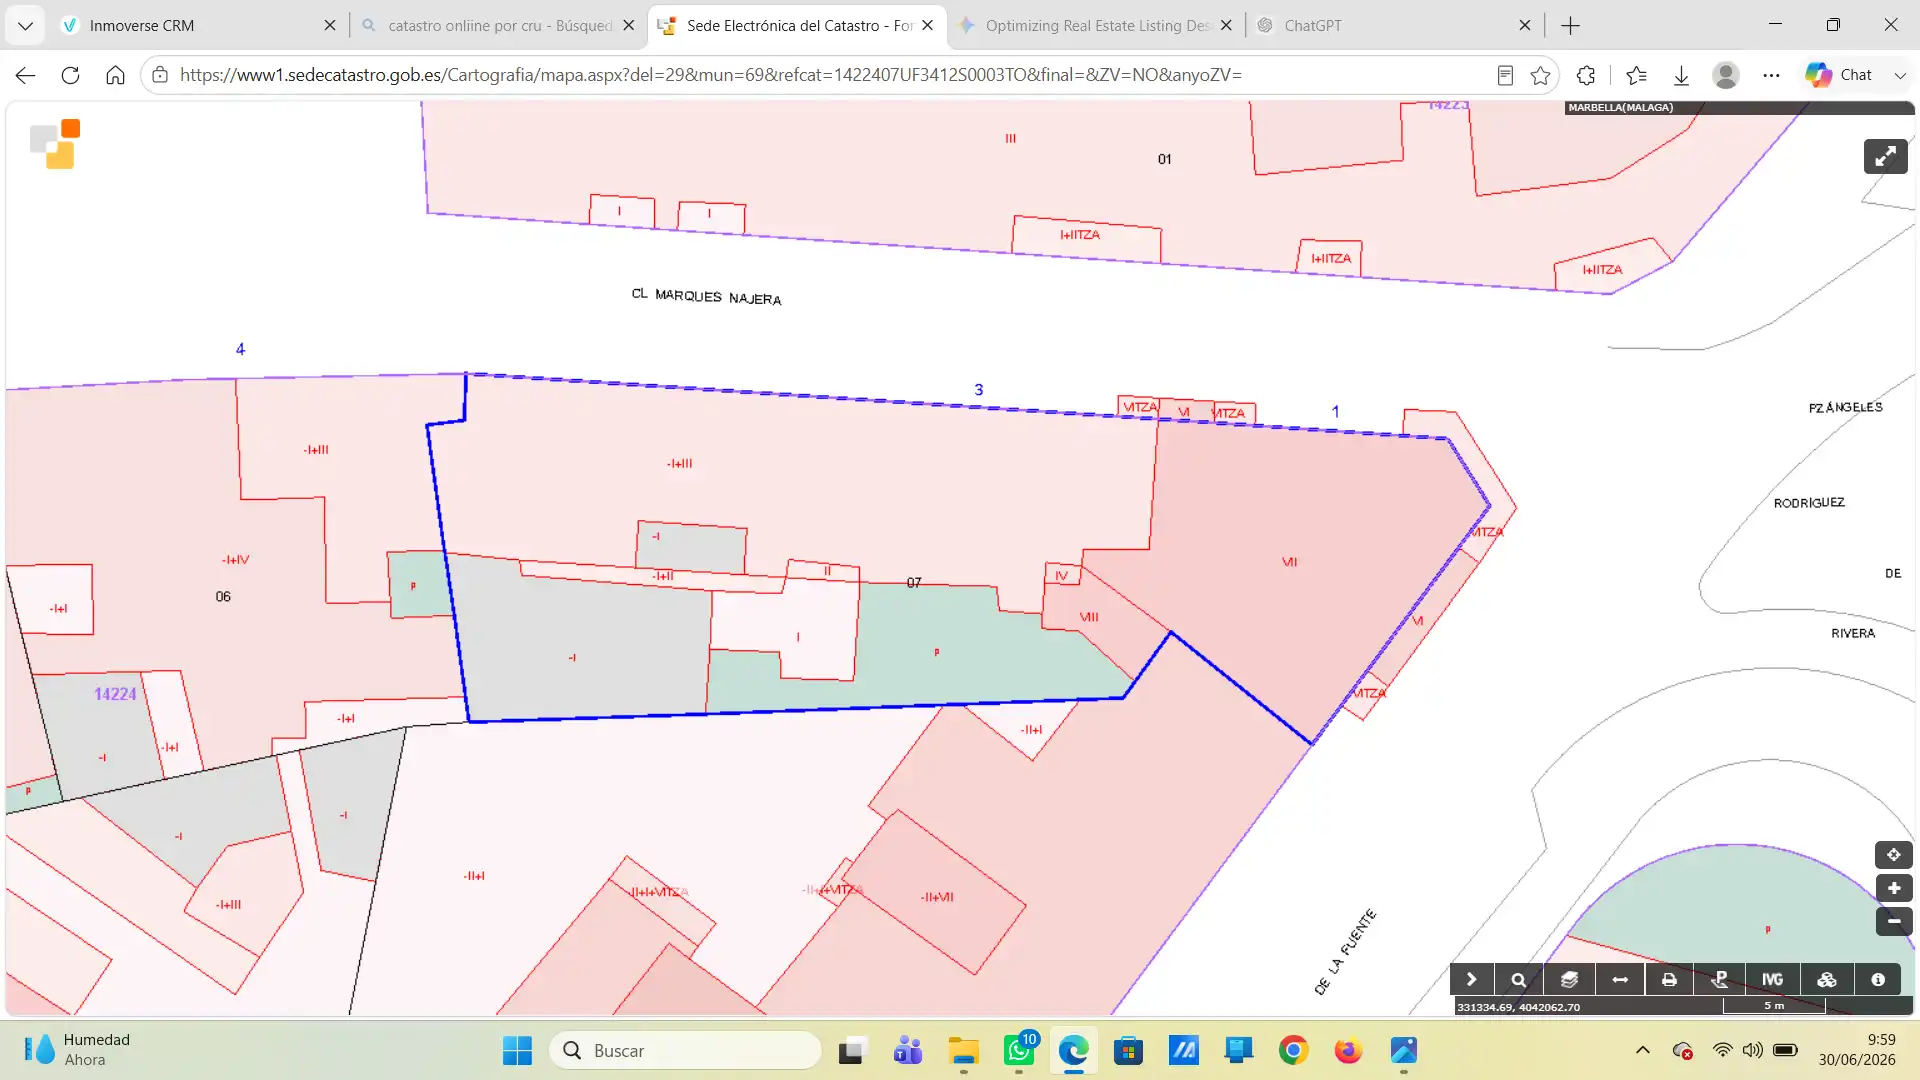Click the 5 m scale bar
This screenshot has width=1920, height=1080.
click(1774, 1006)
